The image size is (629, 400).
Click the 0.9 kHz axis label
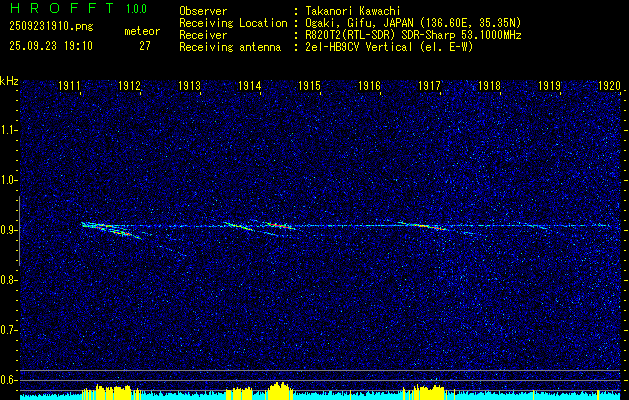8,230
